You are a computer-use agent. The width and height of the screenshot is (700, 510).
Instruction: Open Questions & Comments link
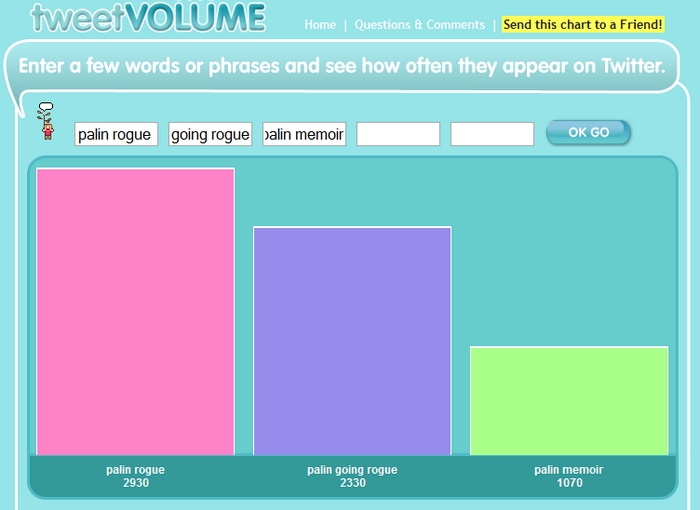[x=420, y=25]
